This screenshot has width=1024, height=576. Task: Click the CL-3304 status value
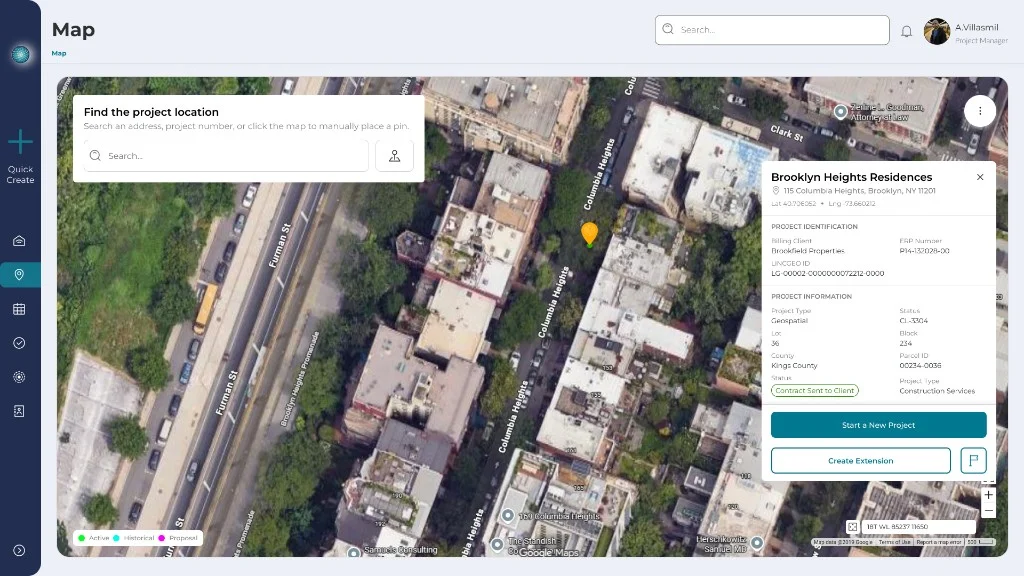(x=914, y=321)
